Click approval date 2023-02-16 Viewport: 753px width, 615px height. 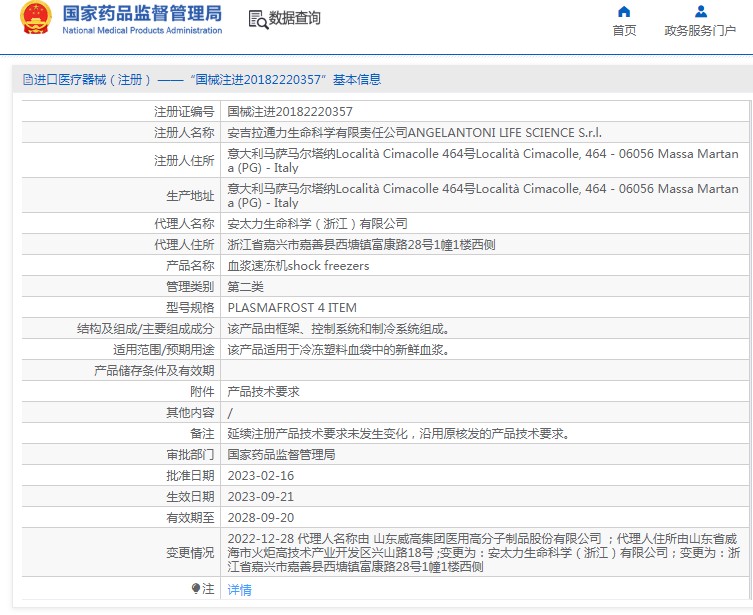pyautogui.click(x=261, y=475)
